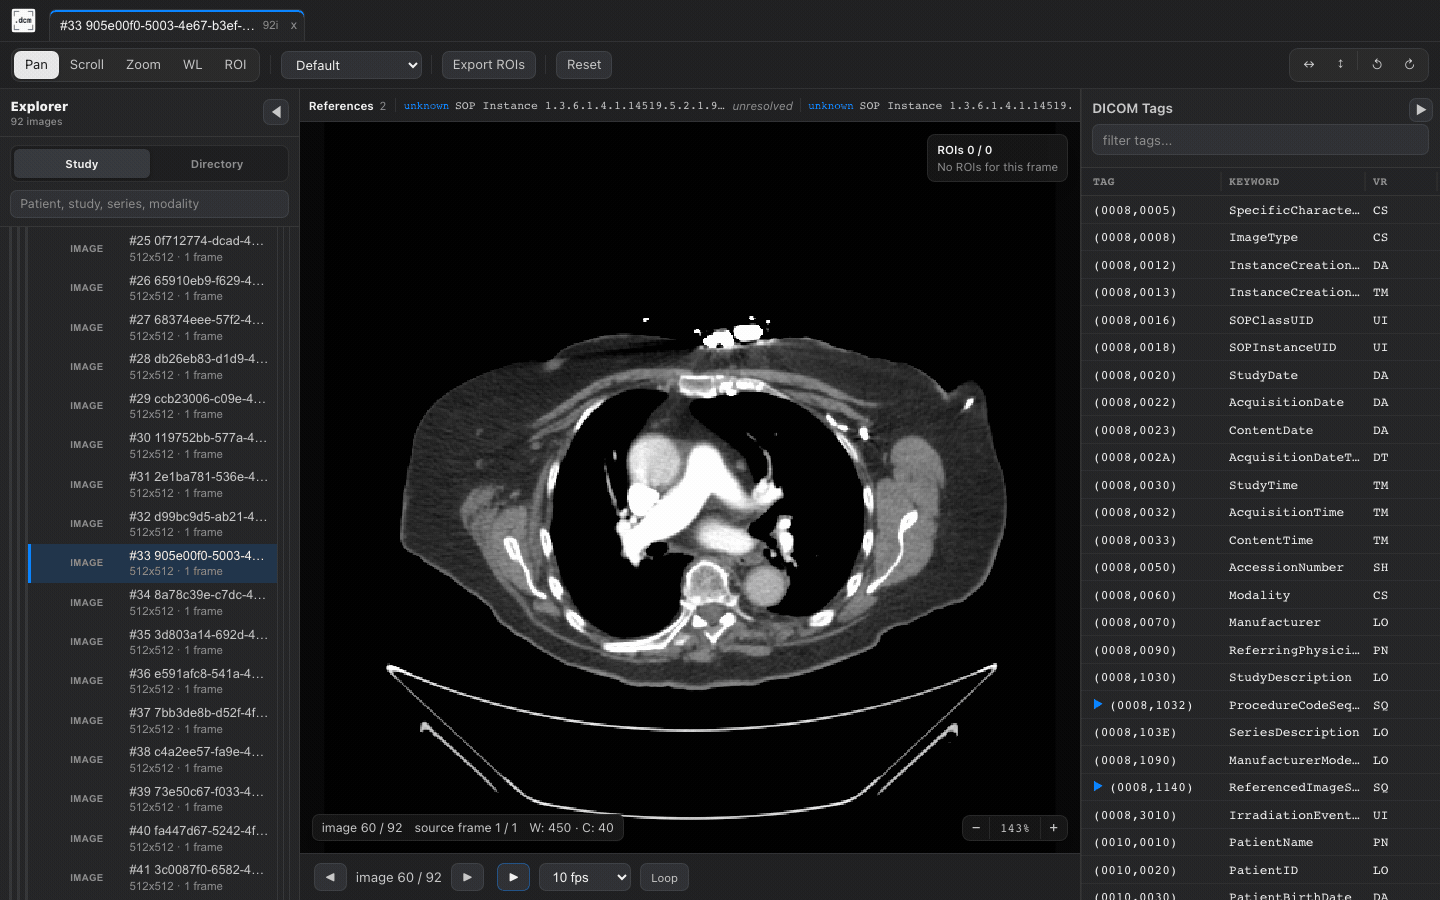Collapse the Explorer panel
Viewport: 1440px width, 900px height.
point(276,112)
